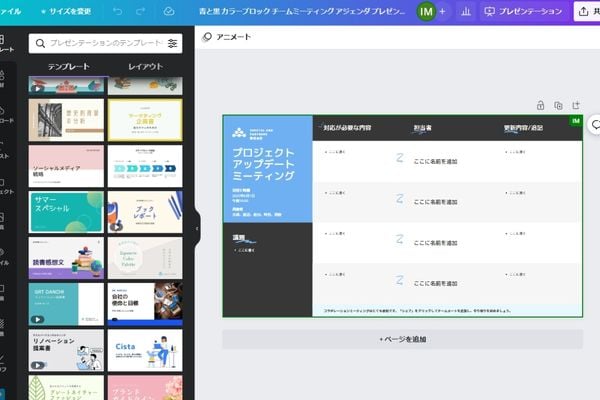600x400 pixels.
Task: Click the アニメート button
Action: 227,37
